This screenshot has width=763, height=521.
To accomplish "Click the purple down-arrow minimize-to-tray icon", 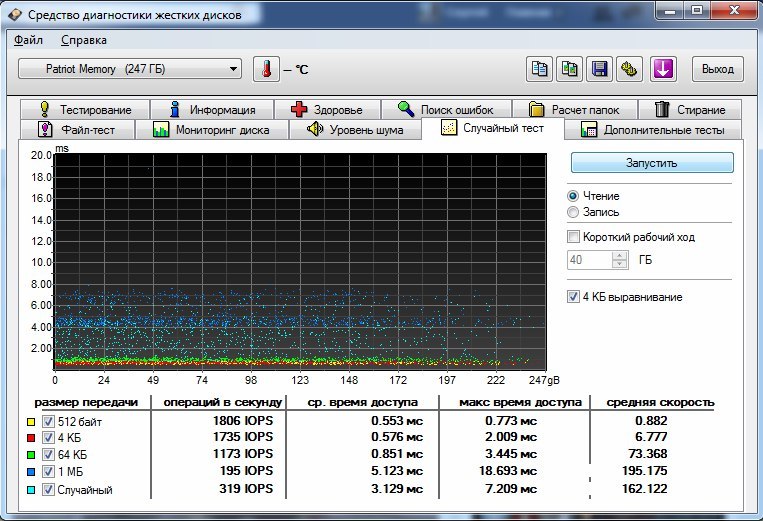I will click(x=665, y=69).
